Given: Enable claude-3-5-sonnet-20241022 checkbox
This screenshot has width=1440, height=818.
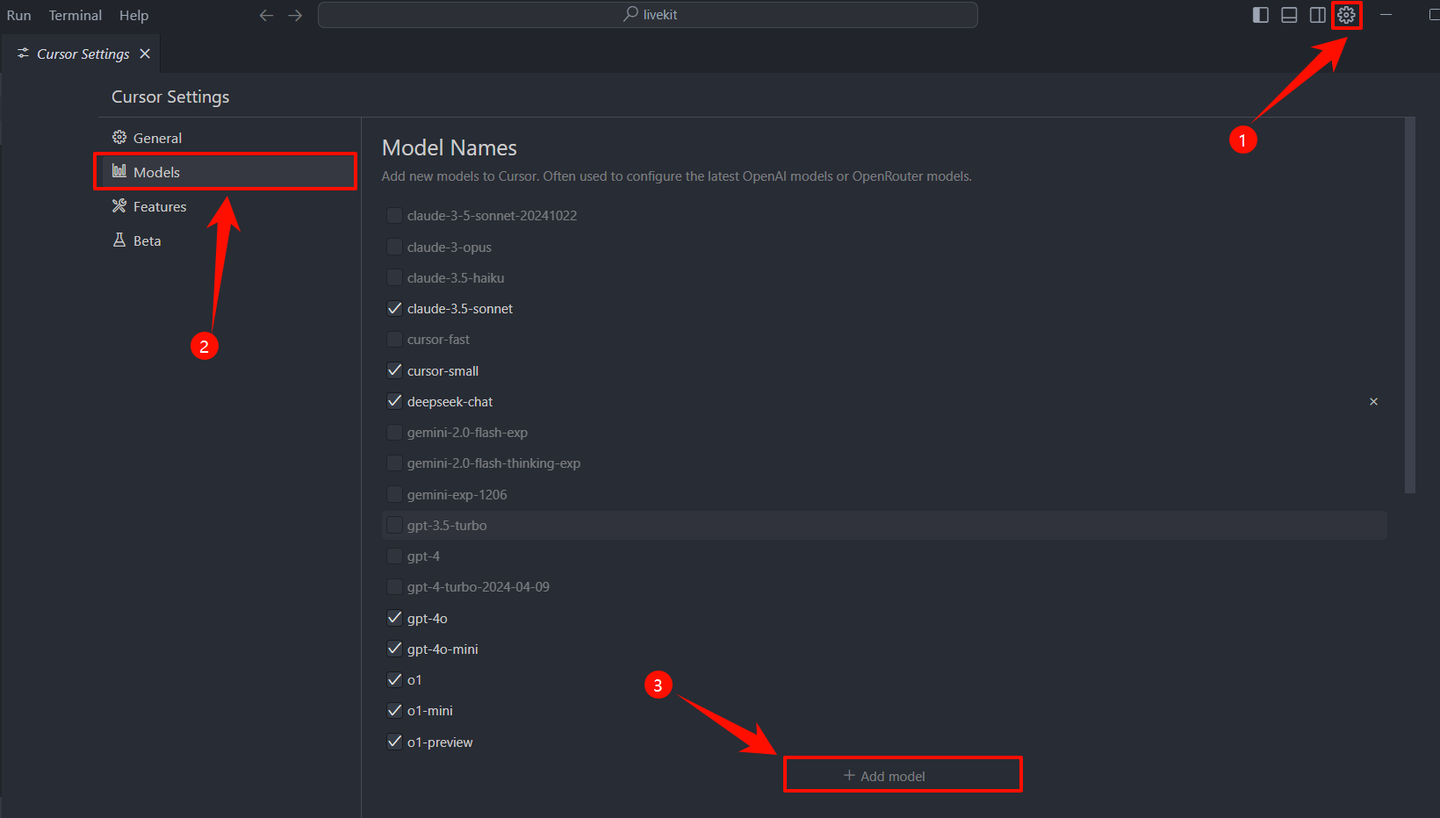Looking at the screenshot, I should (394, 215).
